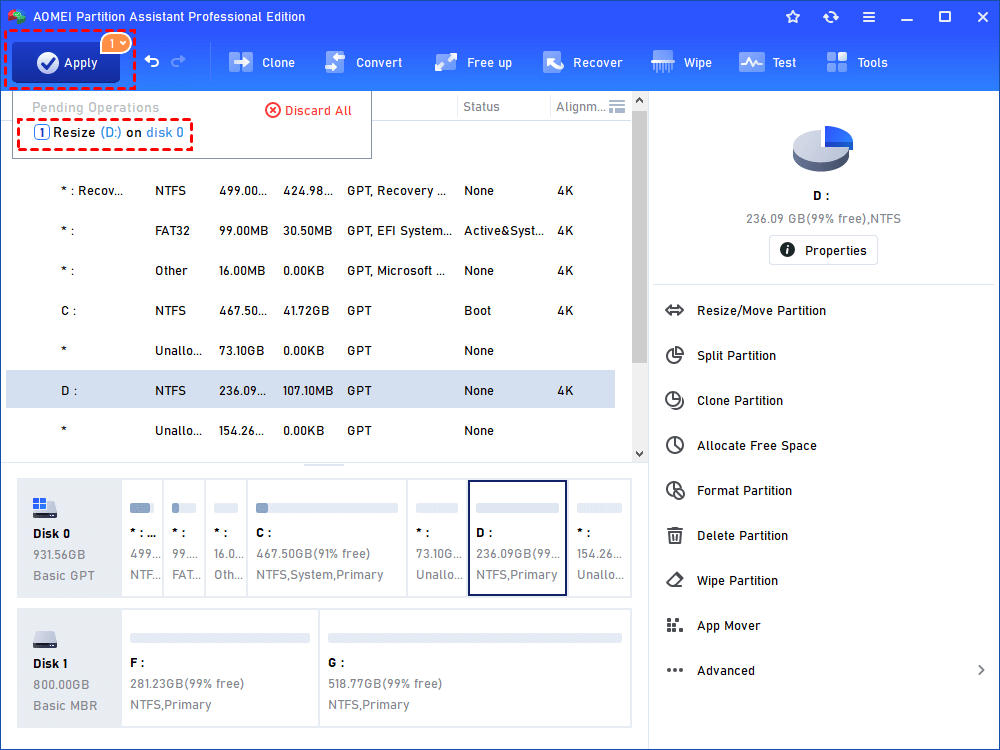
Task: Click the Wipe Partition eraser icon
Action: pyautogui.click(x=674, y=580)
